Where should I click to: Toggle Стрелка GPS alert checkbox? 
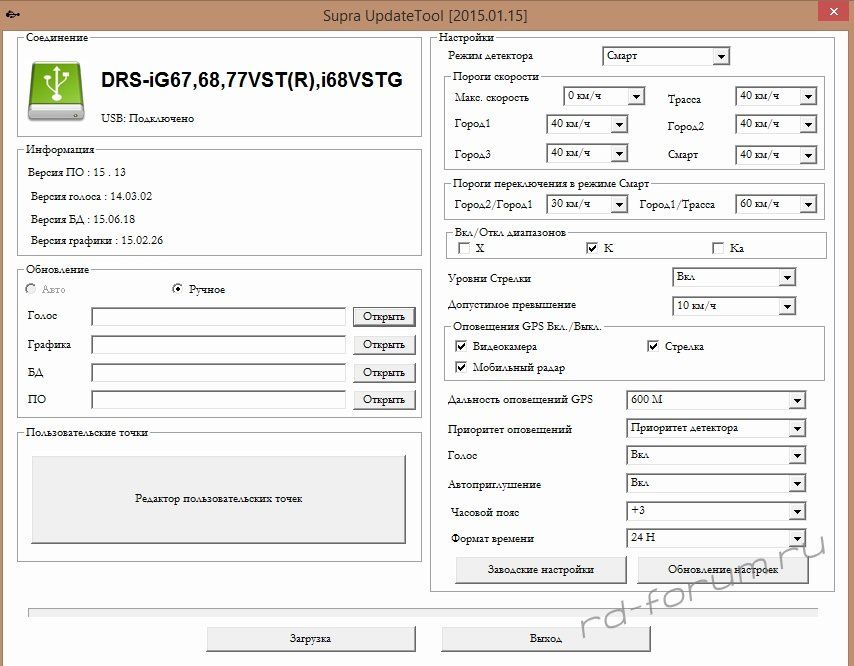[x=653, y=346]
